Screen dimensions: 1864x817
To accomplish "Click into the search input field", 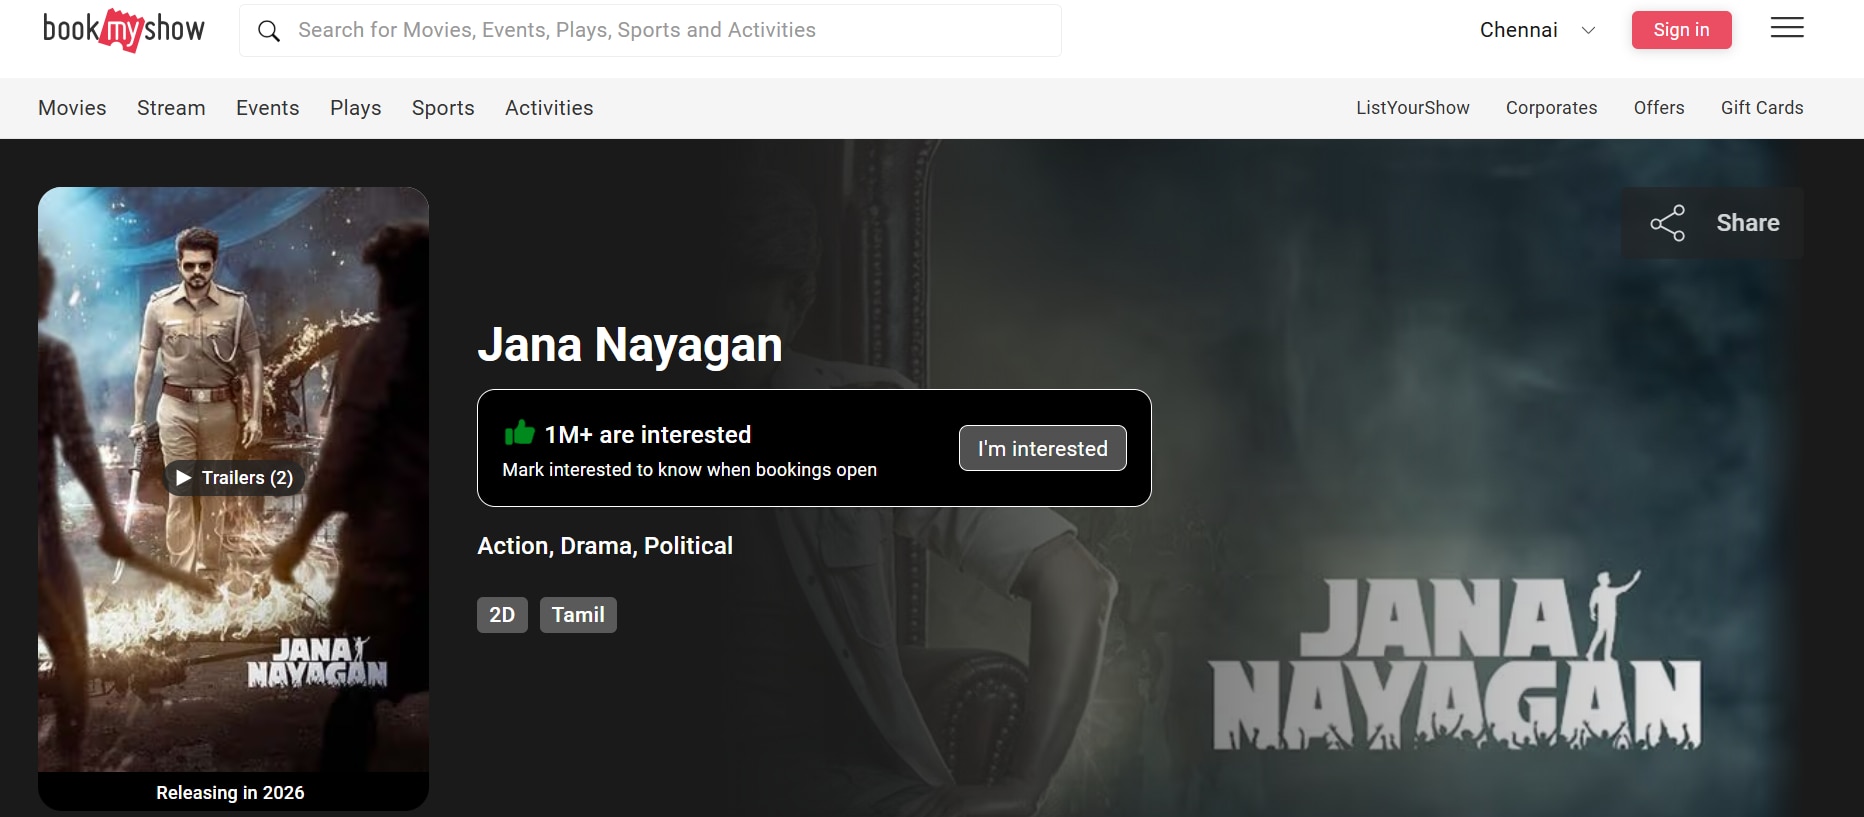I will coord(660,30).
